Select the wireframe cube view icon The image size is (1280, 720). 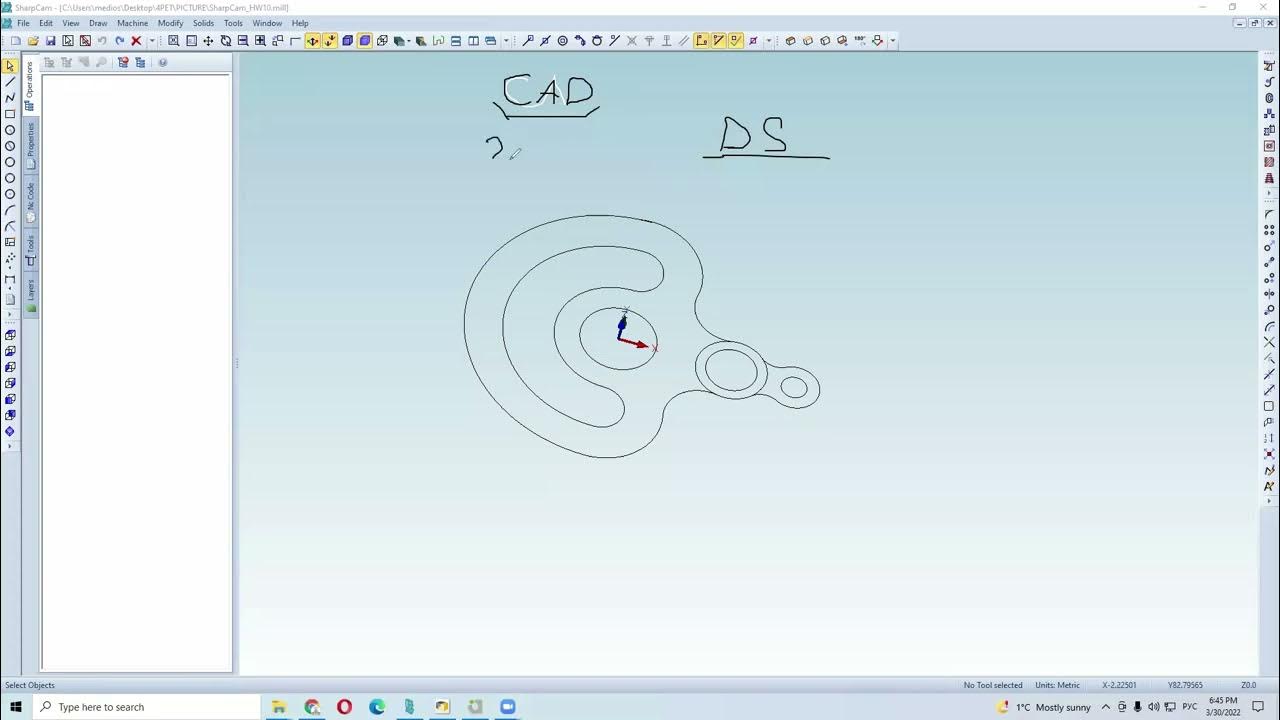382,41
